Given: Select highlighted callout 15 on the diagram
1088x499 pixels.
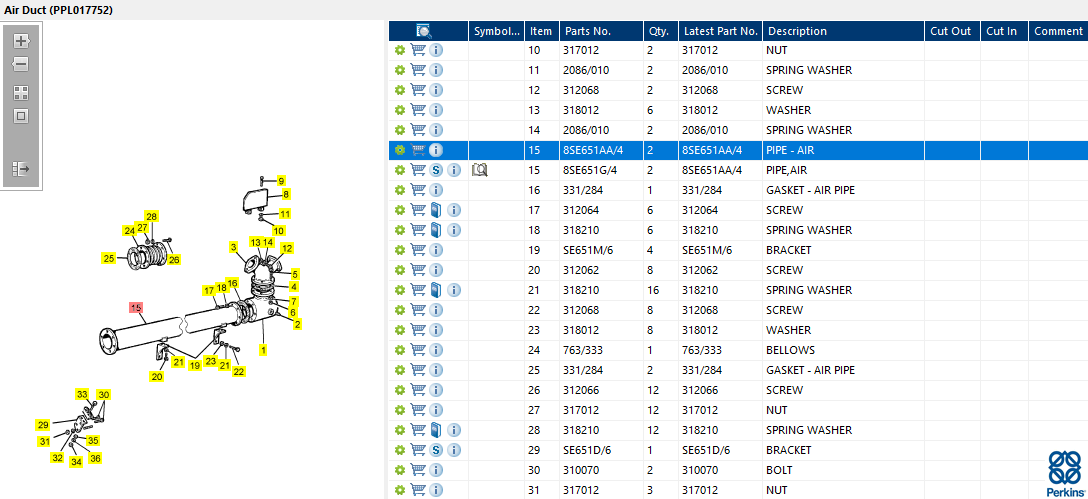Looking at the screenshot, I should [137, 307].
